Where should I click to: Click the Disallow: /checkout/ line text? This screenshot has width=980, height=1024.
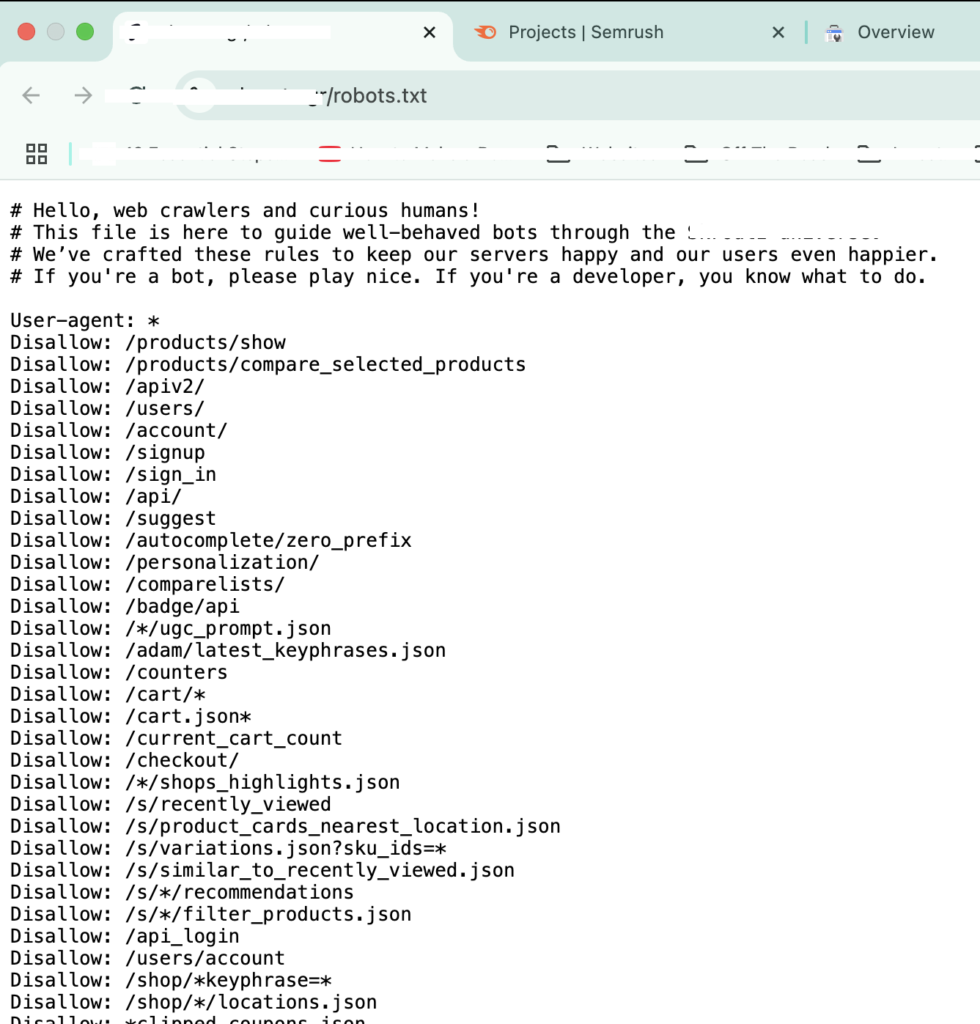125,760
